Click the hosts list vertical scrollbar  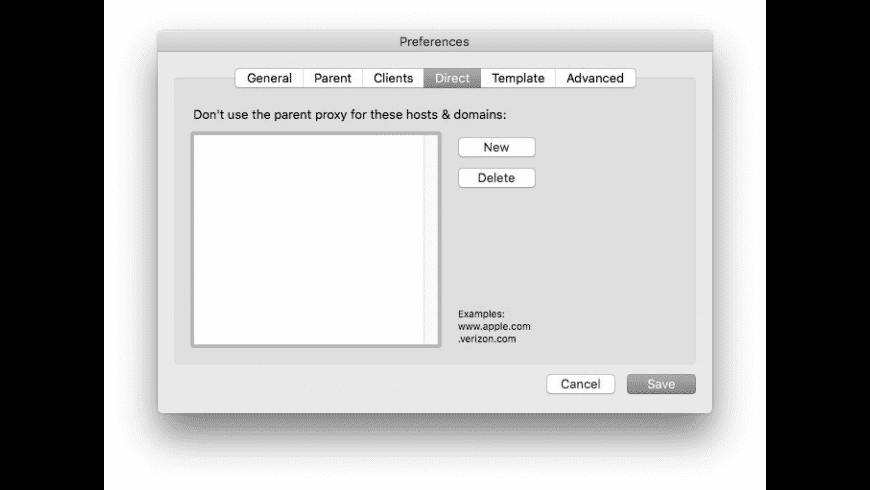click(431, 240)
